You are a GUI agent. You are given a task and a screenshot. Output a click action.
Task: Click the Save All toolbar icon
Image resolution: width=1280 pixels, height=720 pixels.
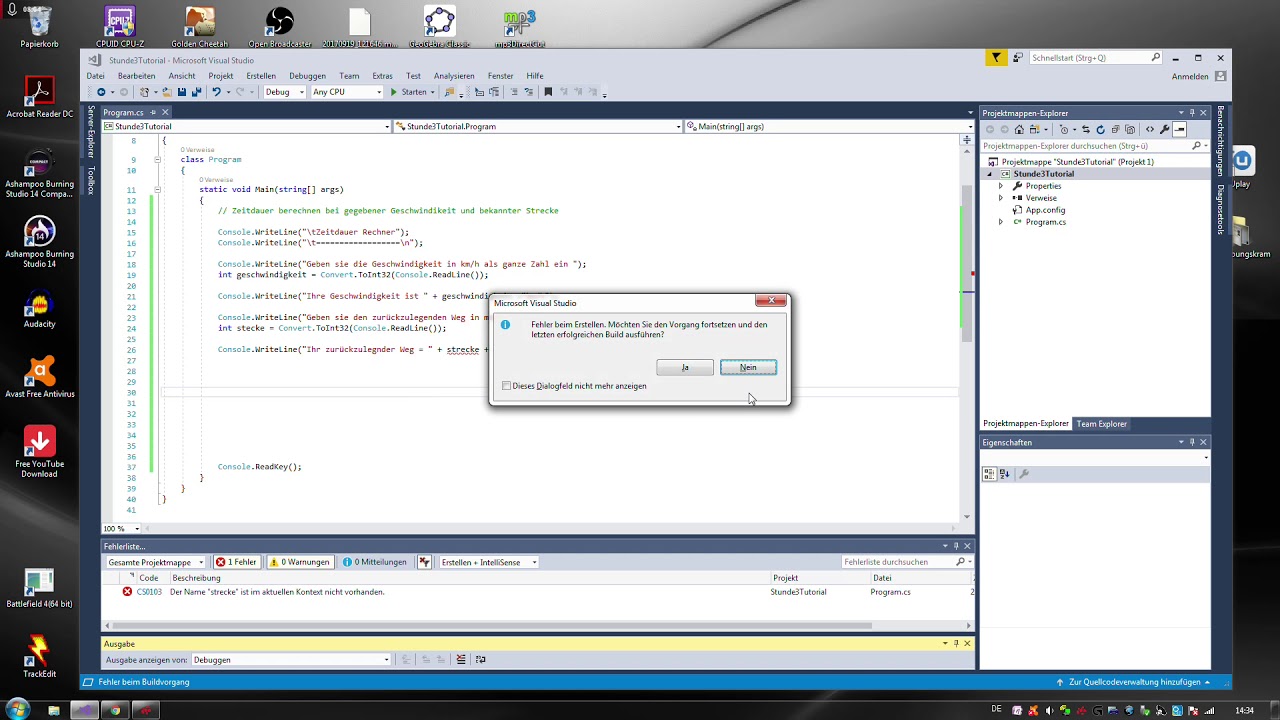click(196, 92)
